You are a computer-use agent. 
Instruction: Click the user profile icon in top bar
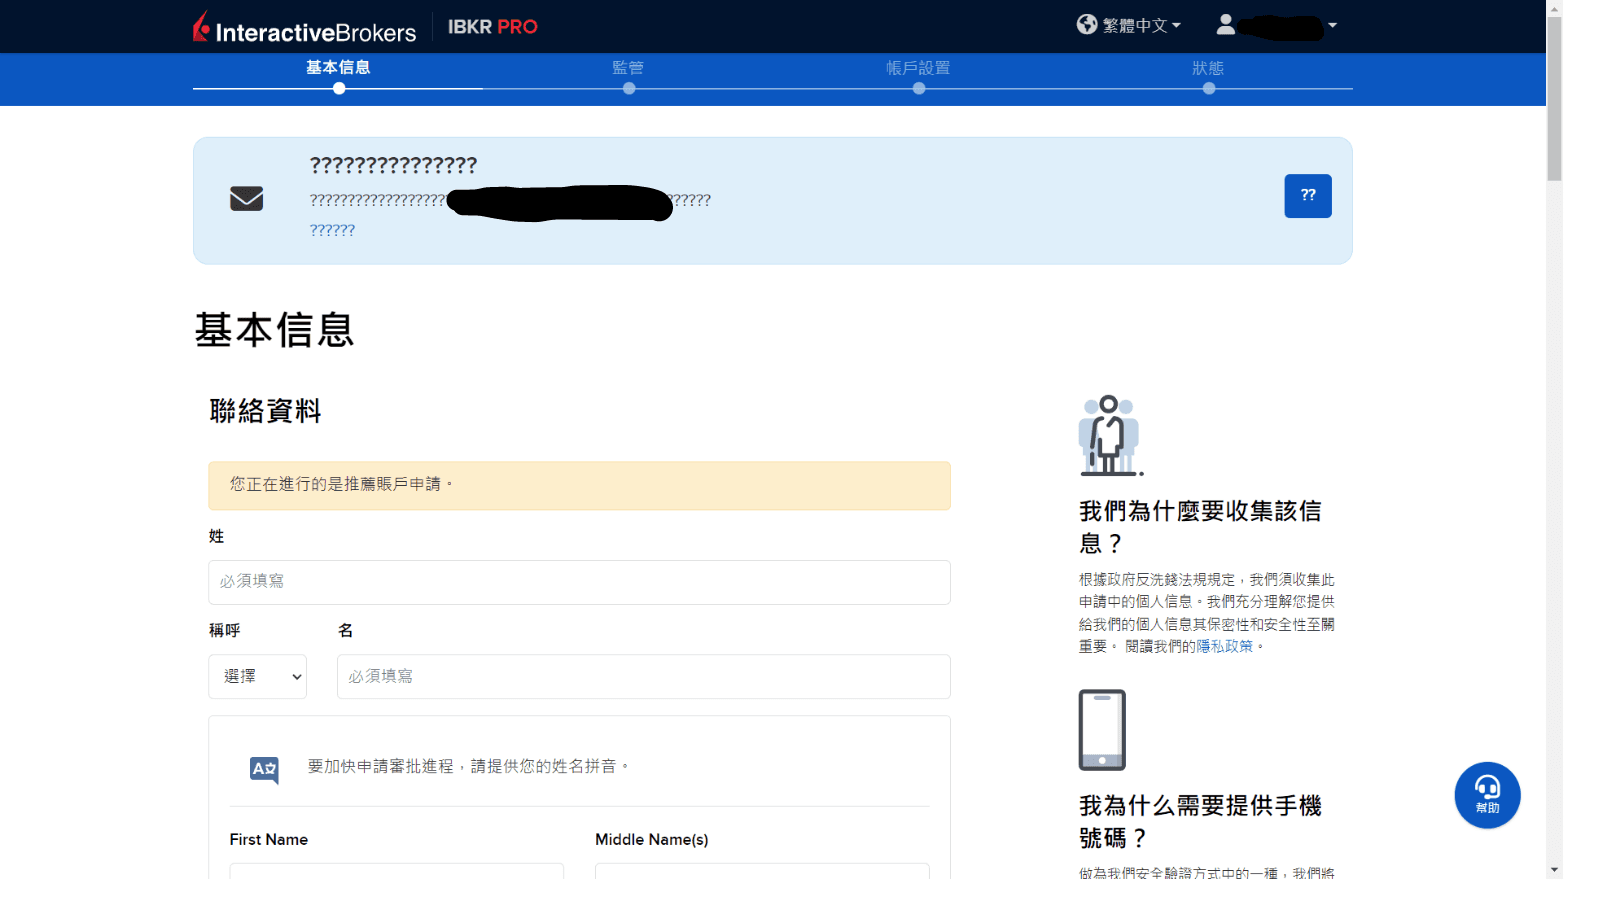1225,24
